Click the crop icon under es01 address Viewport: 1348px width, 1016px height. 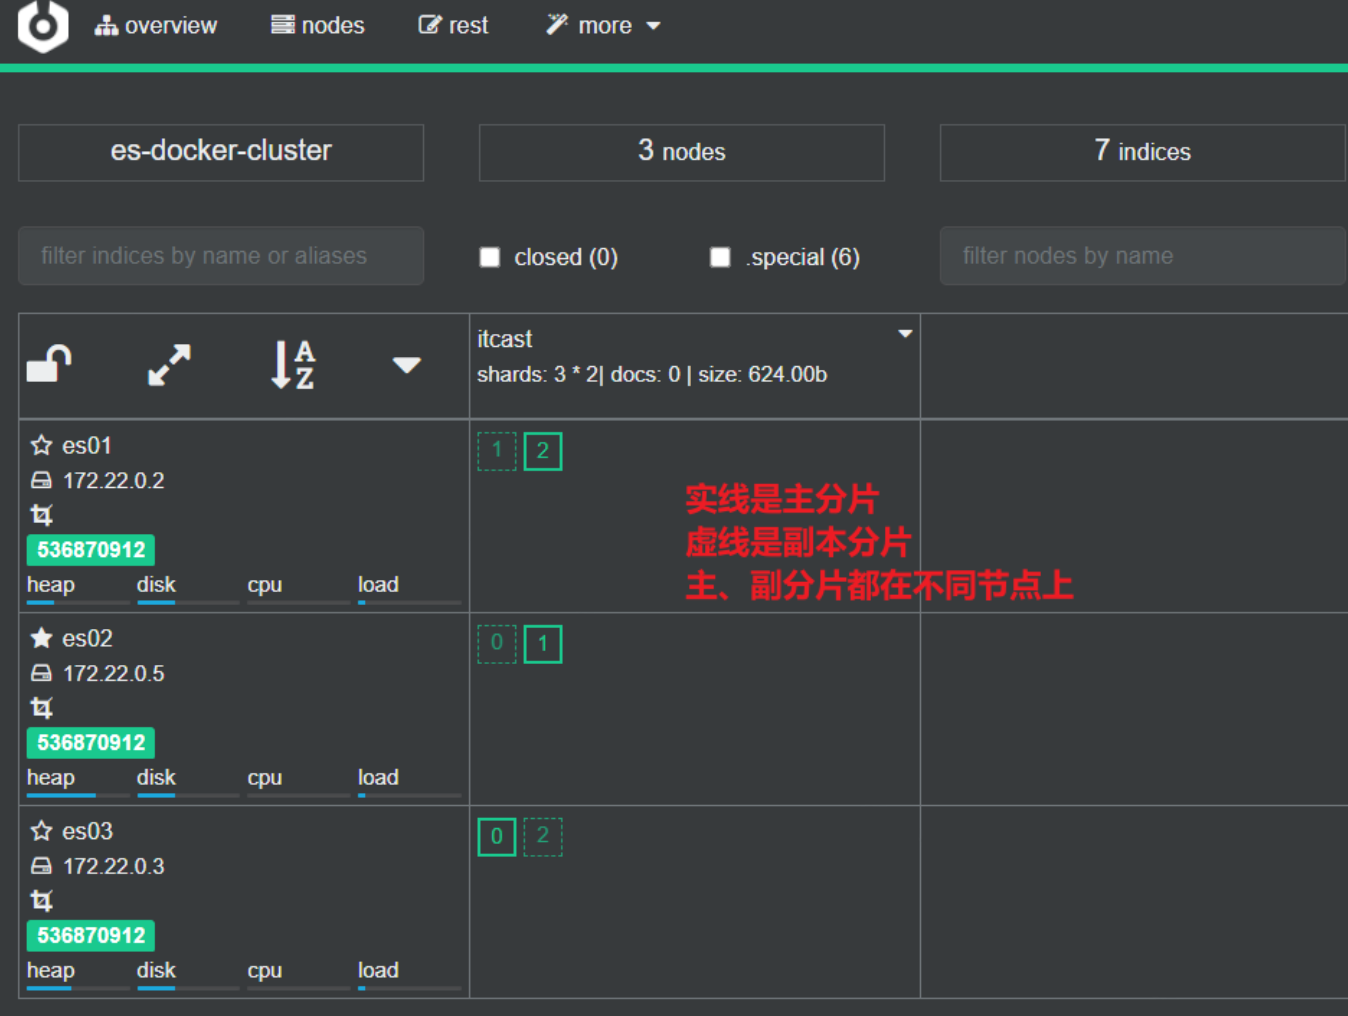click(41, 515)
